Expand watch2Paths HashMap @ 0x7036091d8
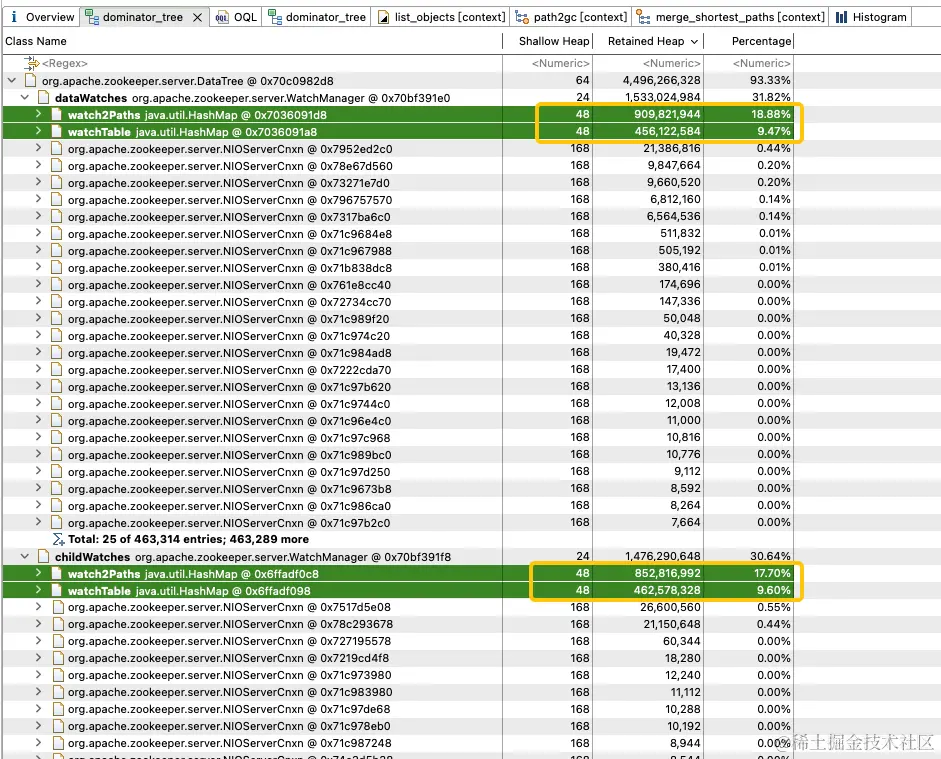The height and width of the screenshot is (759, 941). [38, 113]
